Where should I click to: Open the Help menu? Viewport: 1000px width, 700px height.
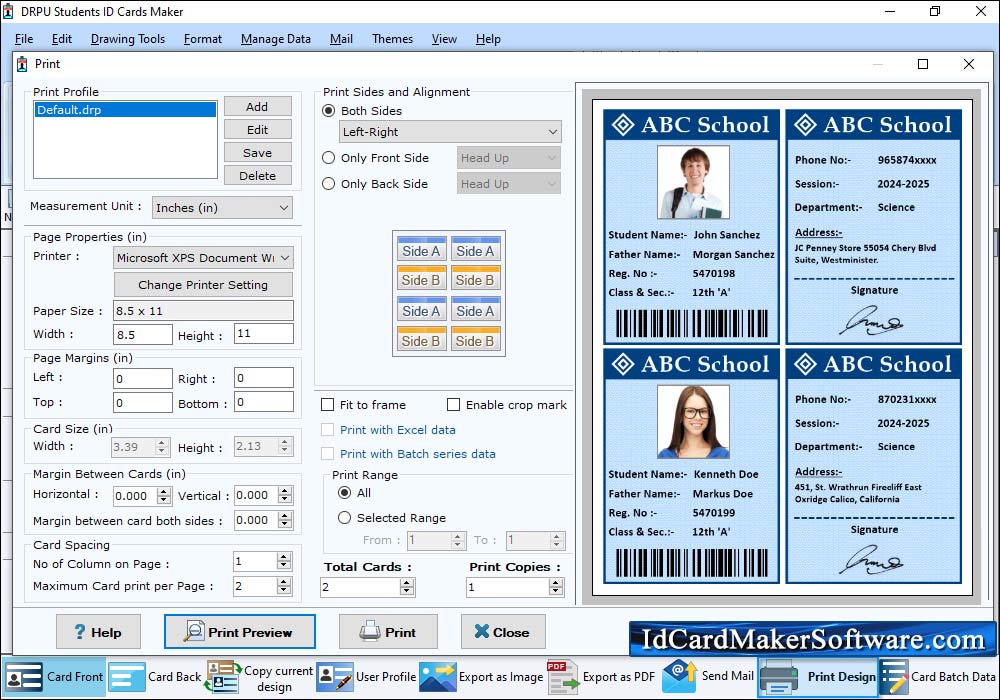[x=489, y=39]
